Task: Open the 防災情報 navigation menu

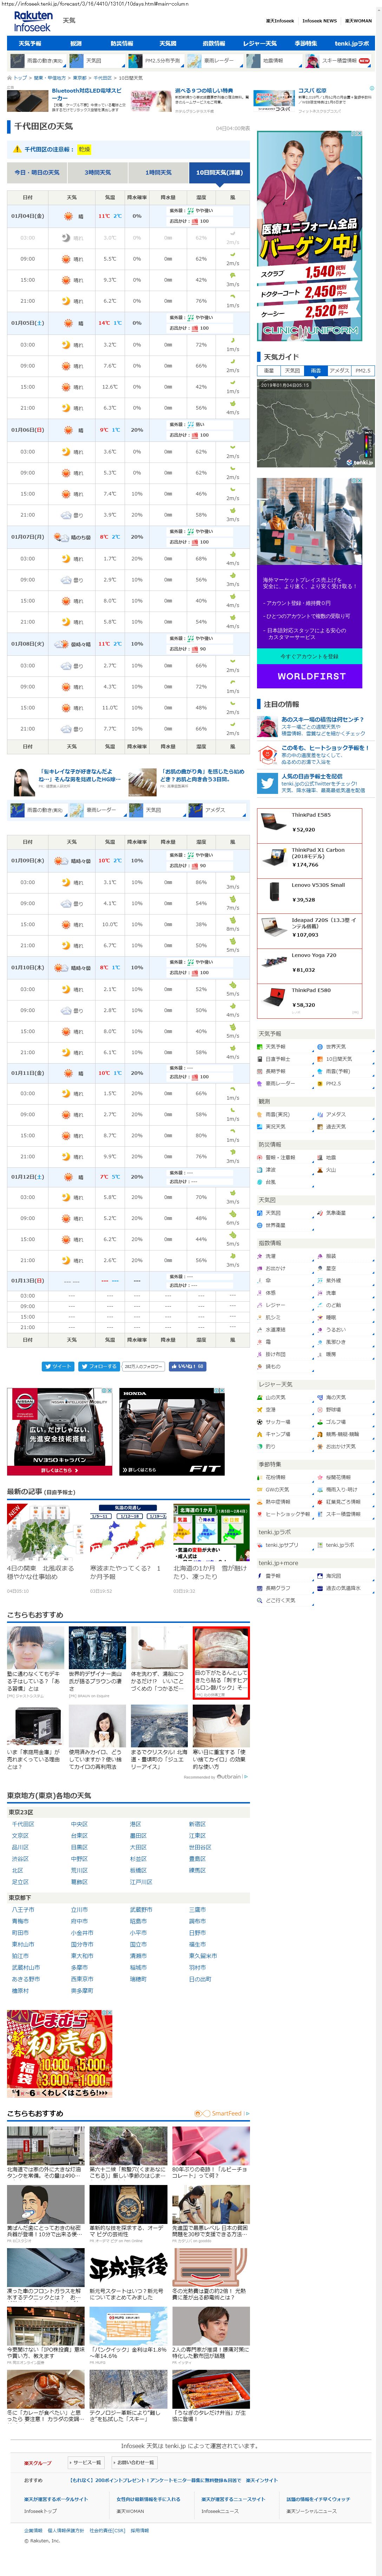Action: 121,44
